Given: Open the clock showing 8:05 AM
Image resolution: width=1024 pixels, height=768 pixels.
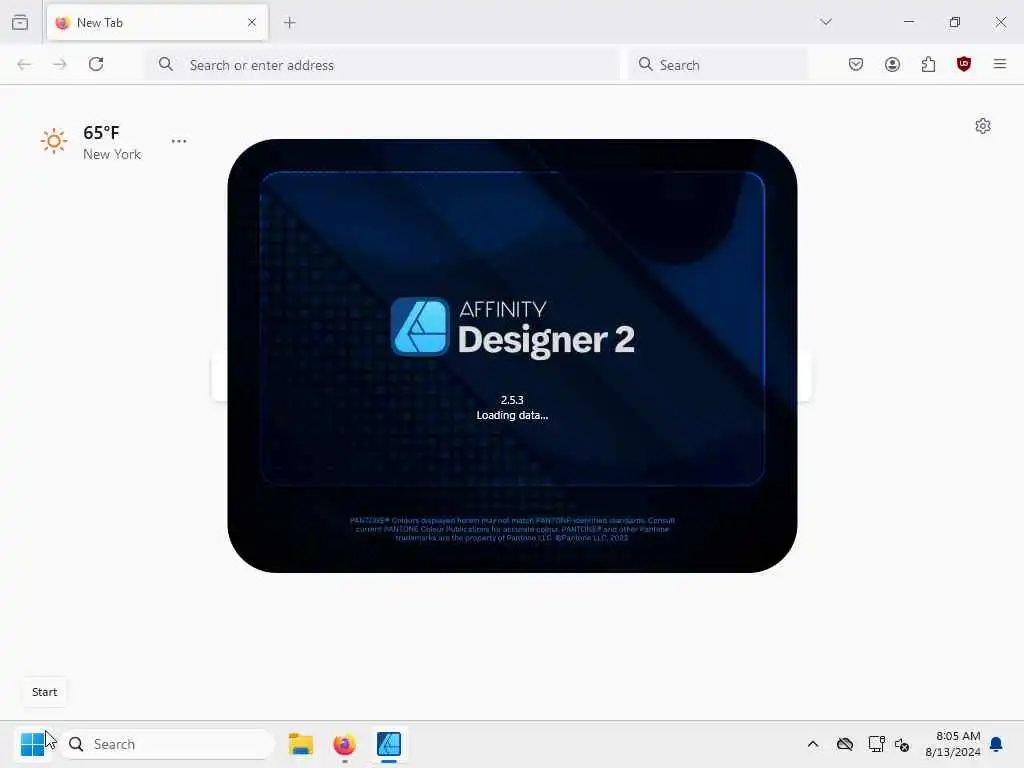Looking at the screenshot, I should [x=953, y=744].
